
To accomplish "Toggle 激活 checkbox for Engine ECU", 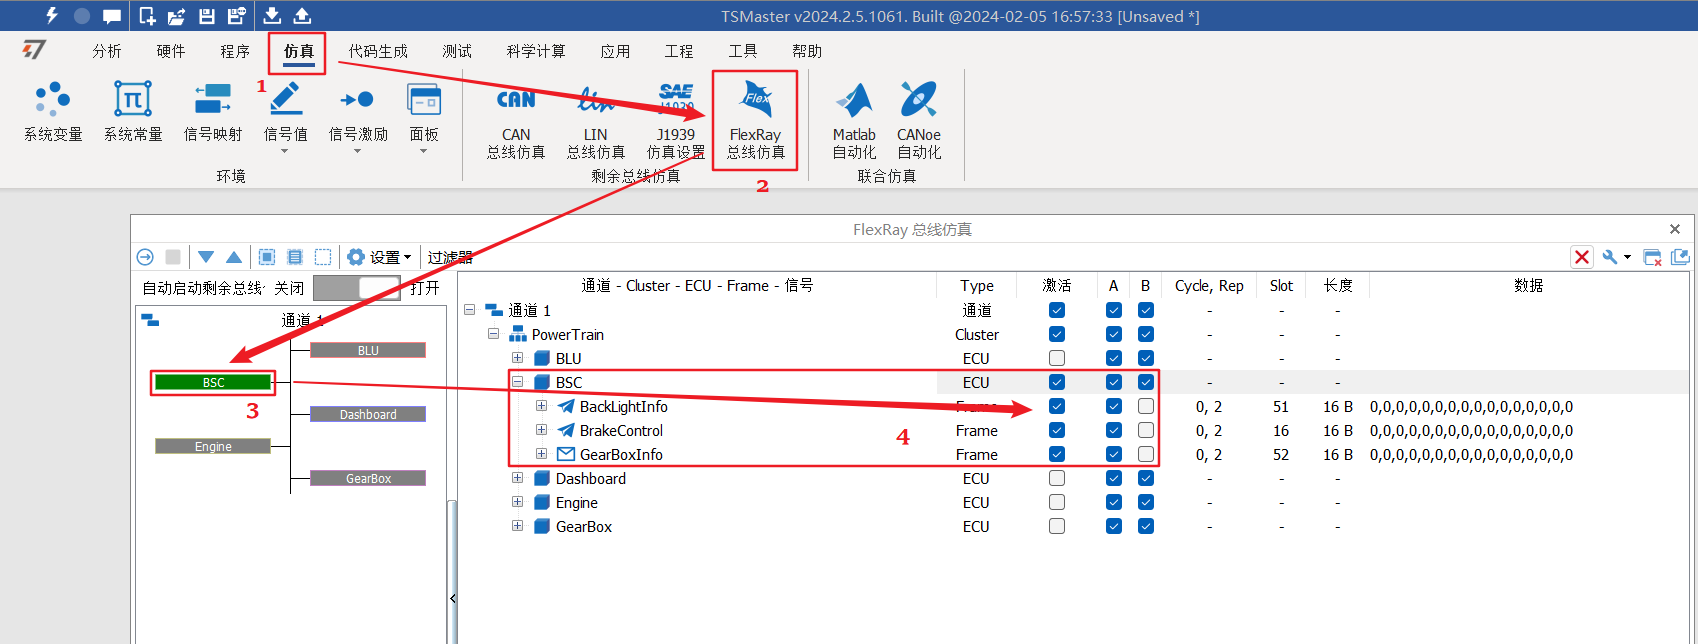I will 1057,502.
